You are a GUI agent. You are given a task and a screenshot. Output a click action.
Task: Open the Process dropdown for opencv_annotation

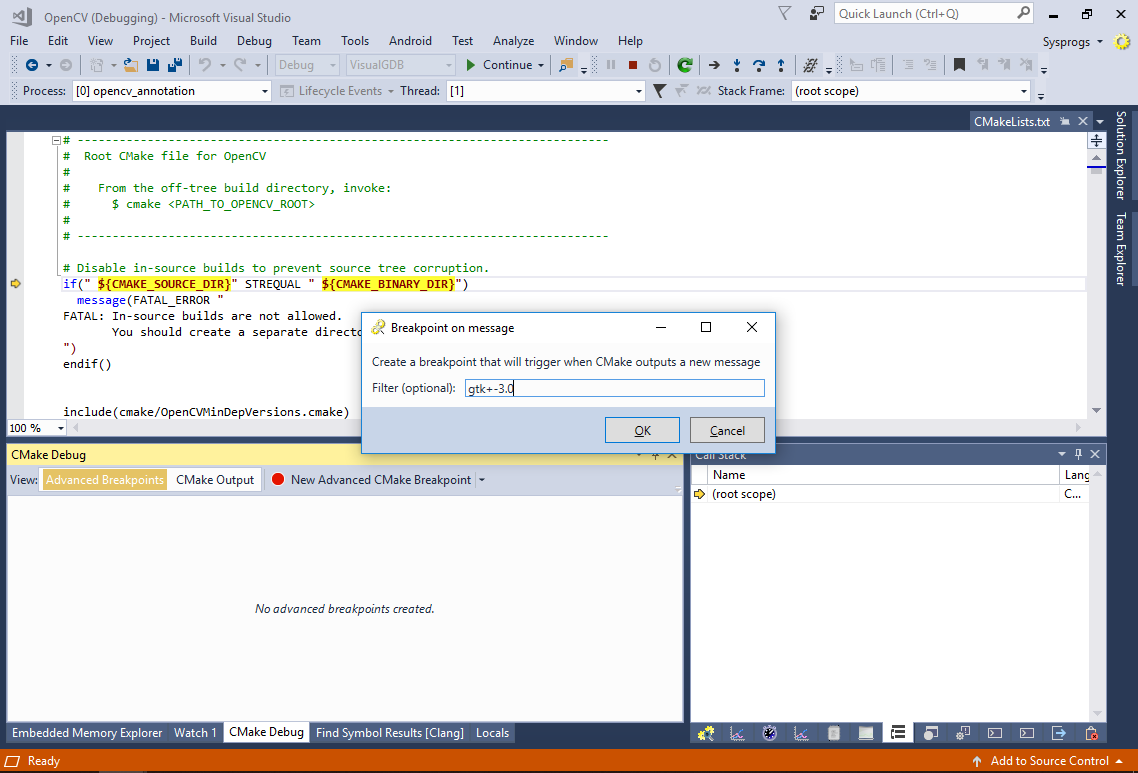coord(265,91)
